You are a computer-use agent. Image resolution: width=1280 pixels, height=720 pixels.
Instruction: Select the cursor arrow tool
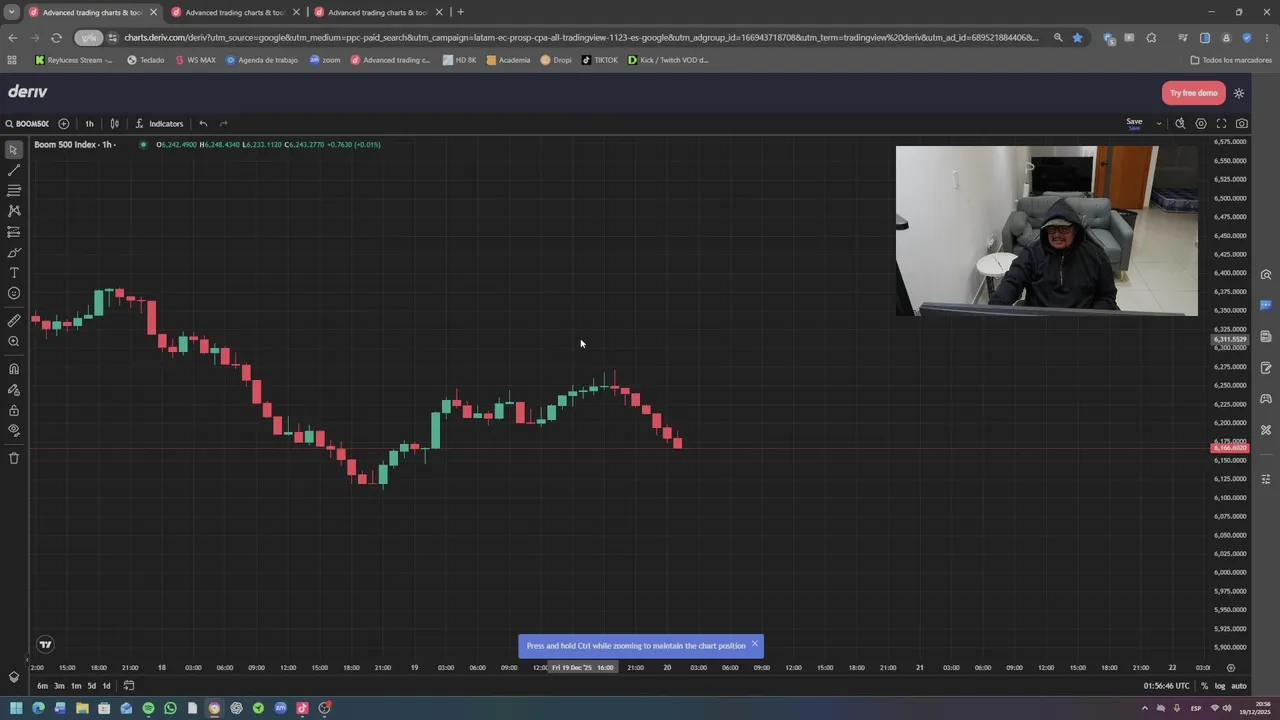tap(14, 150)
